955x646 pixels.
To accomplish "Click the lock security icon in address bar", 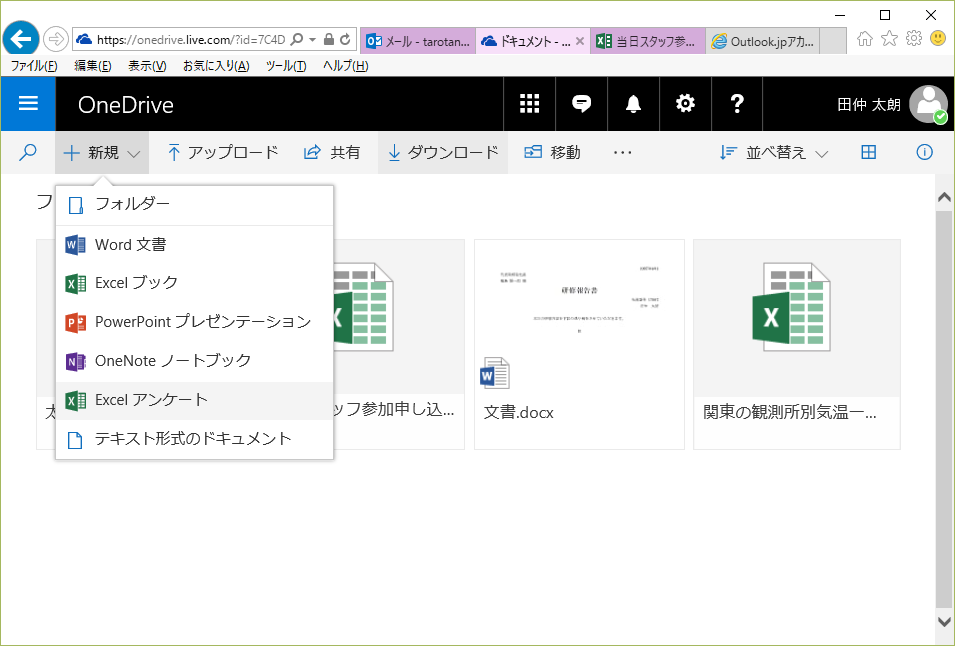I will pos(329,40).
